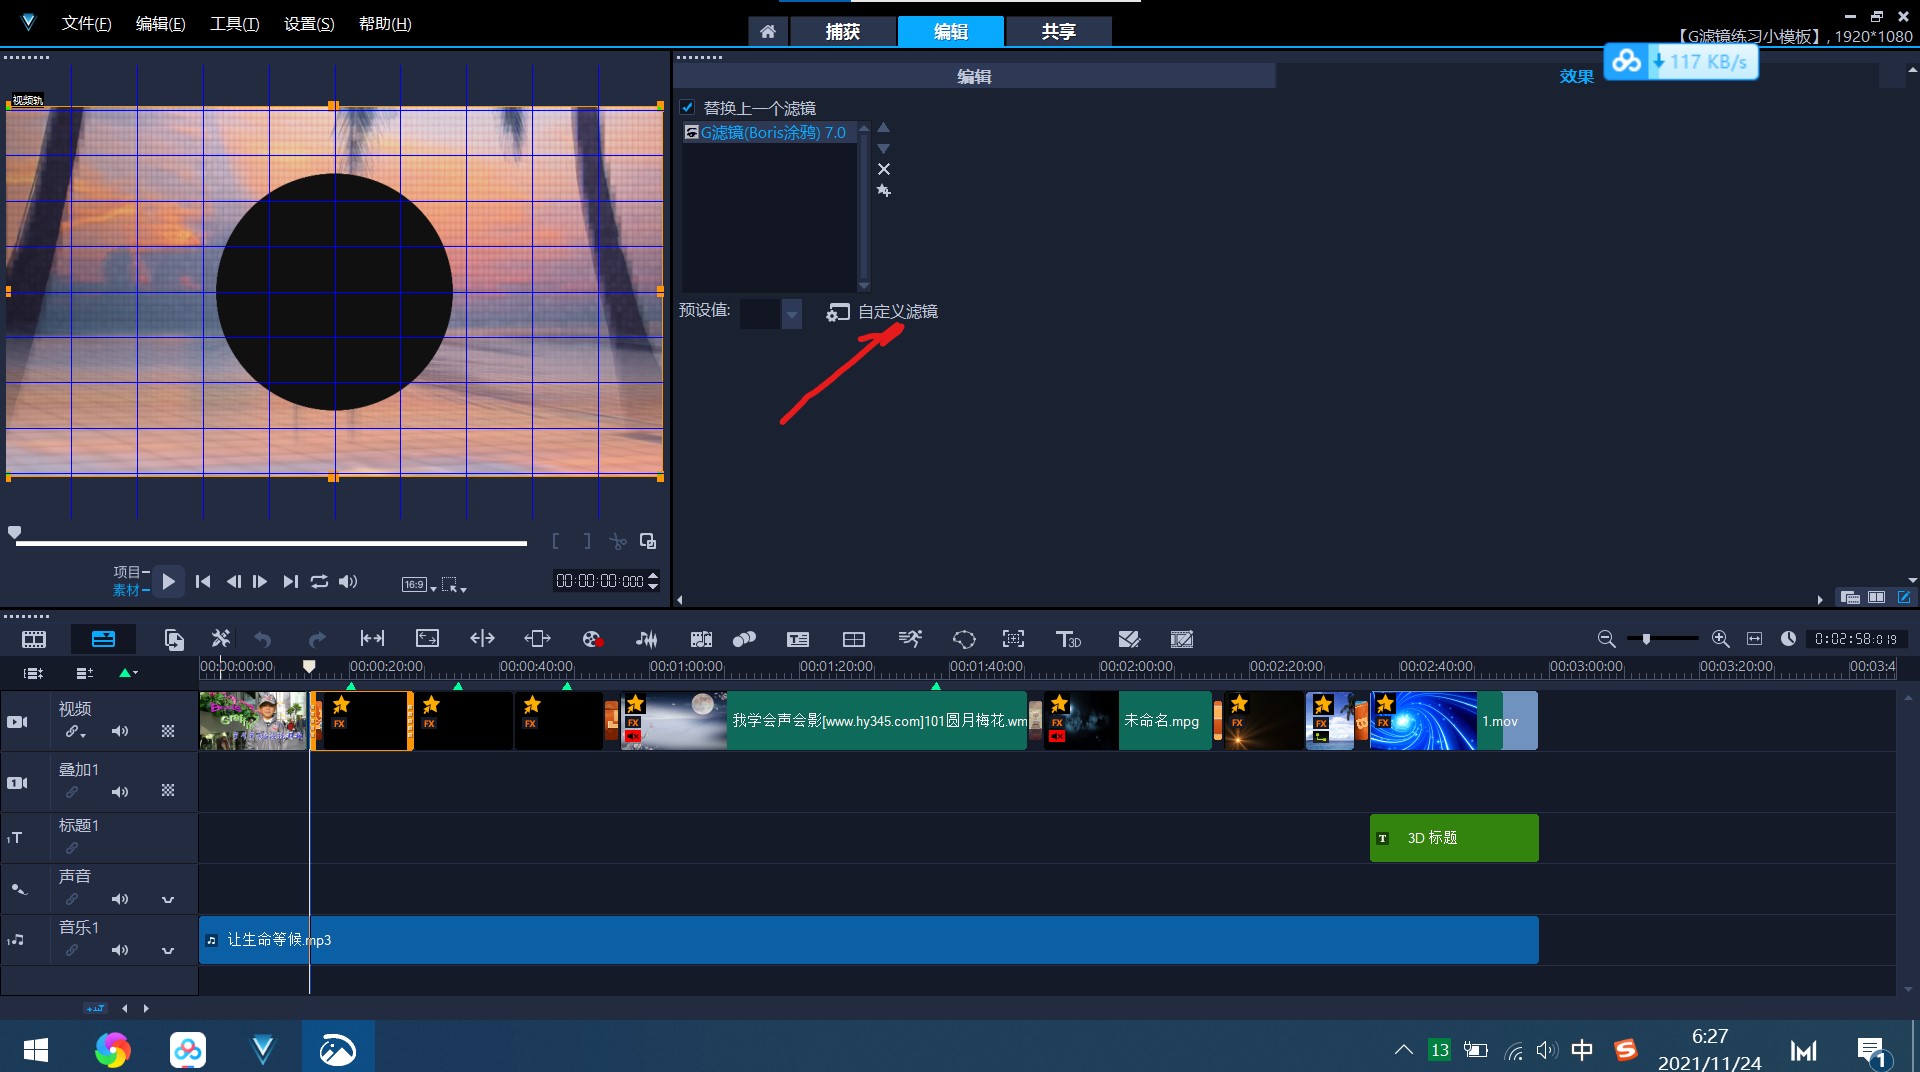Redo the last action

(317, 639)
